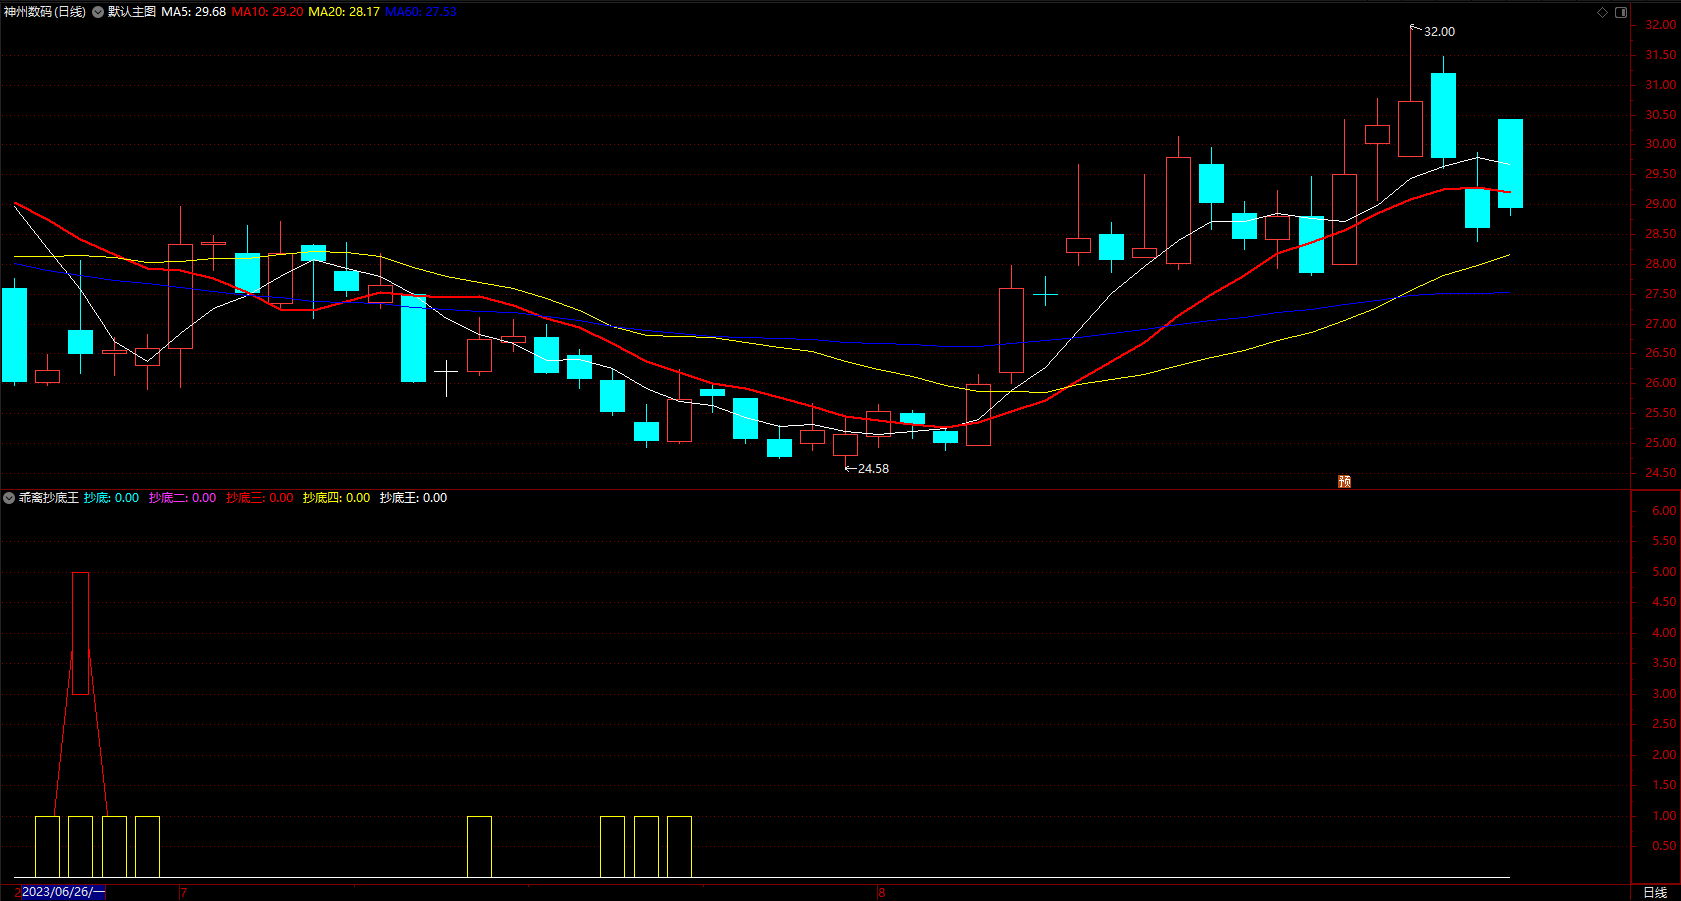Click the red spike bar in indicator panel

(81, 633)
